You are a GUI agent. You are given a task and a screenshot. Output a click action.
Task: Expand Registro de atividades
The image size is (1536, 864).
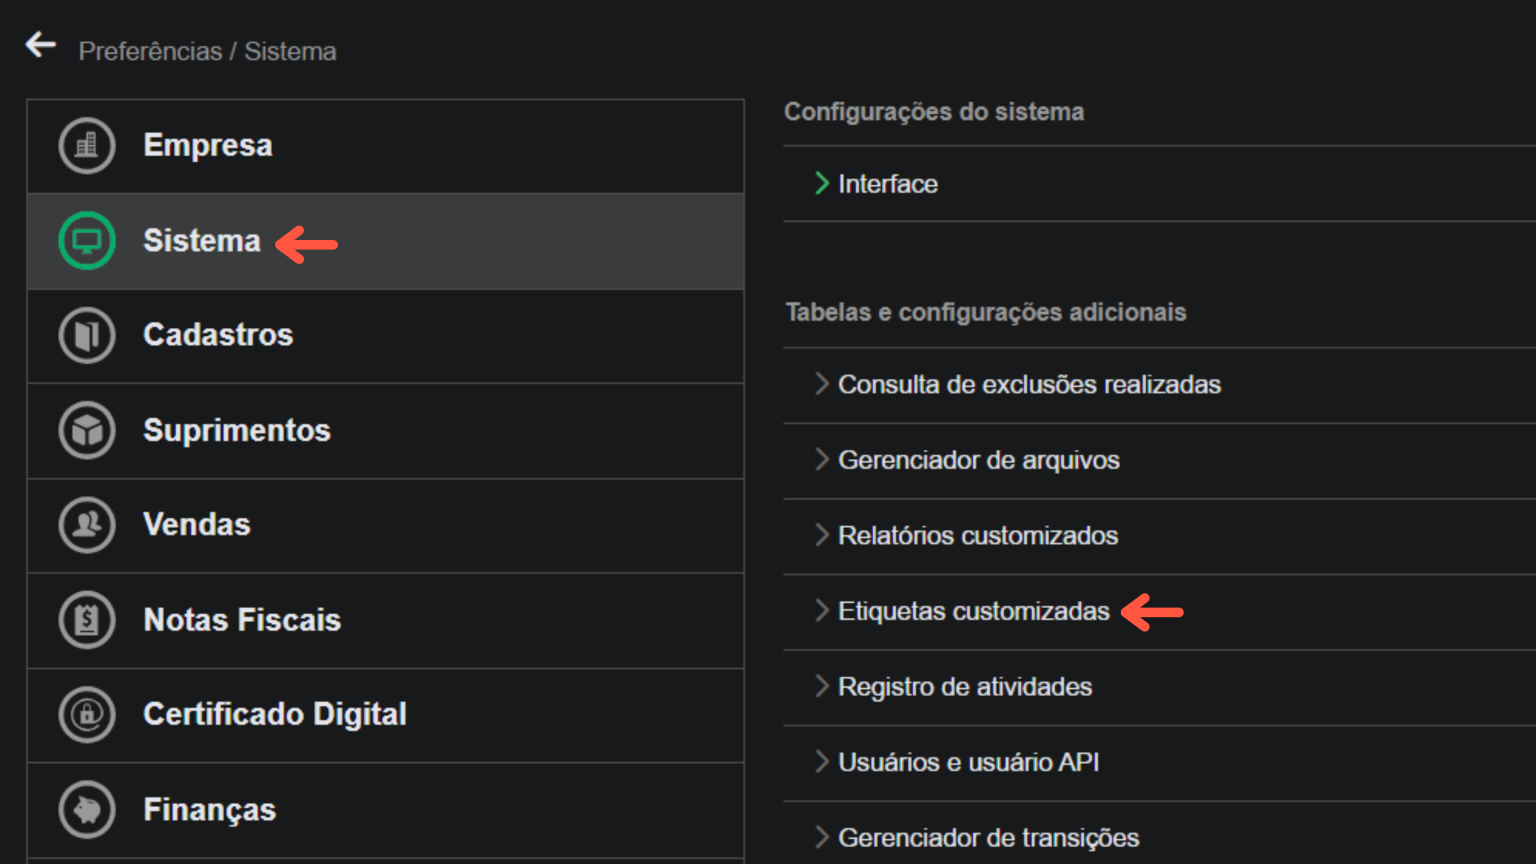(965, 687)
